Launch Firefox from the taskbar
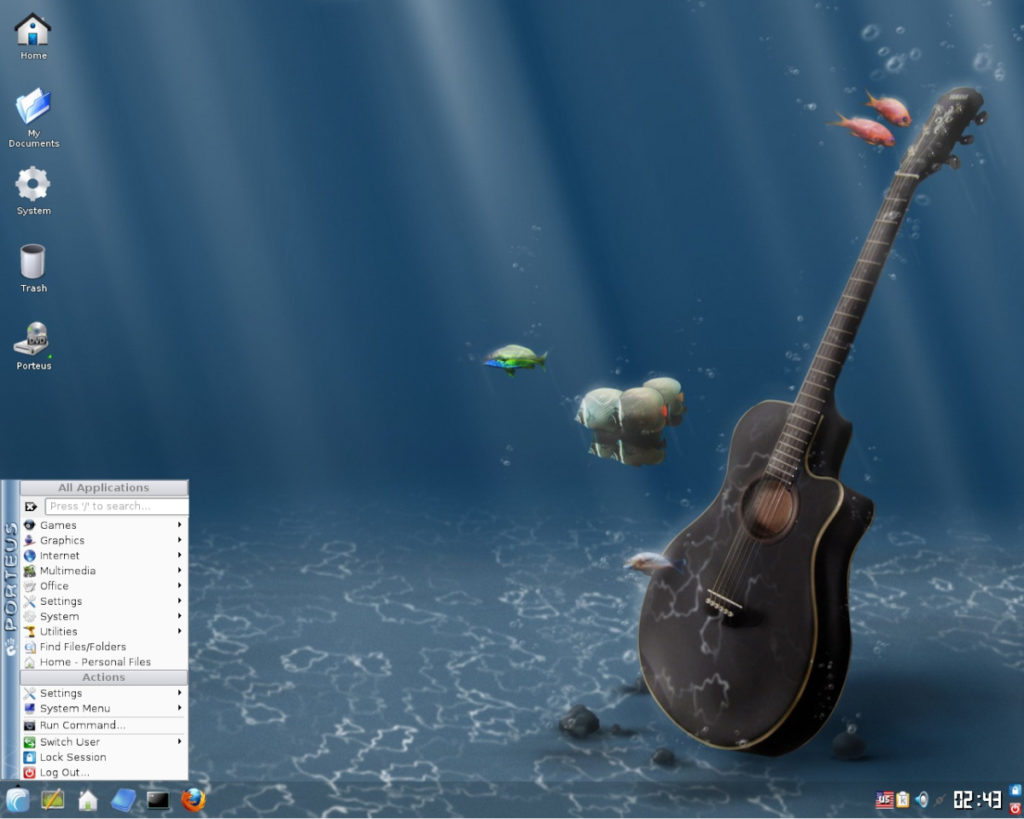The image size is (1024, 819). pos(193,801)
